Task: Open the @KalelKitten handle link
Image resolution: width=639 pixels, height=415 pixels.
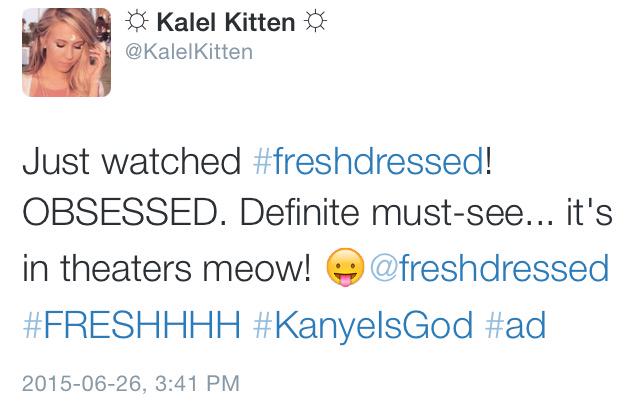Action: click(x=189, y=52)
